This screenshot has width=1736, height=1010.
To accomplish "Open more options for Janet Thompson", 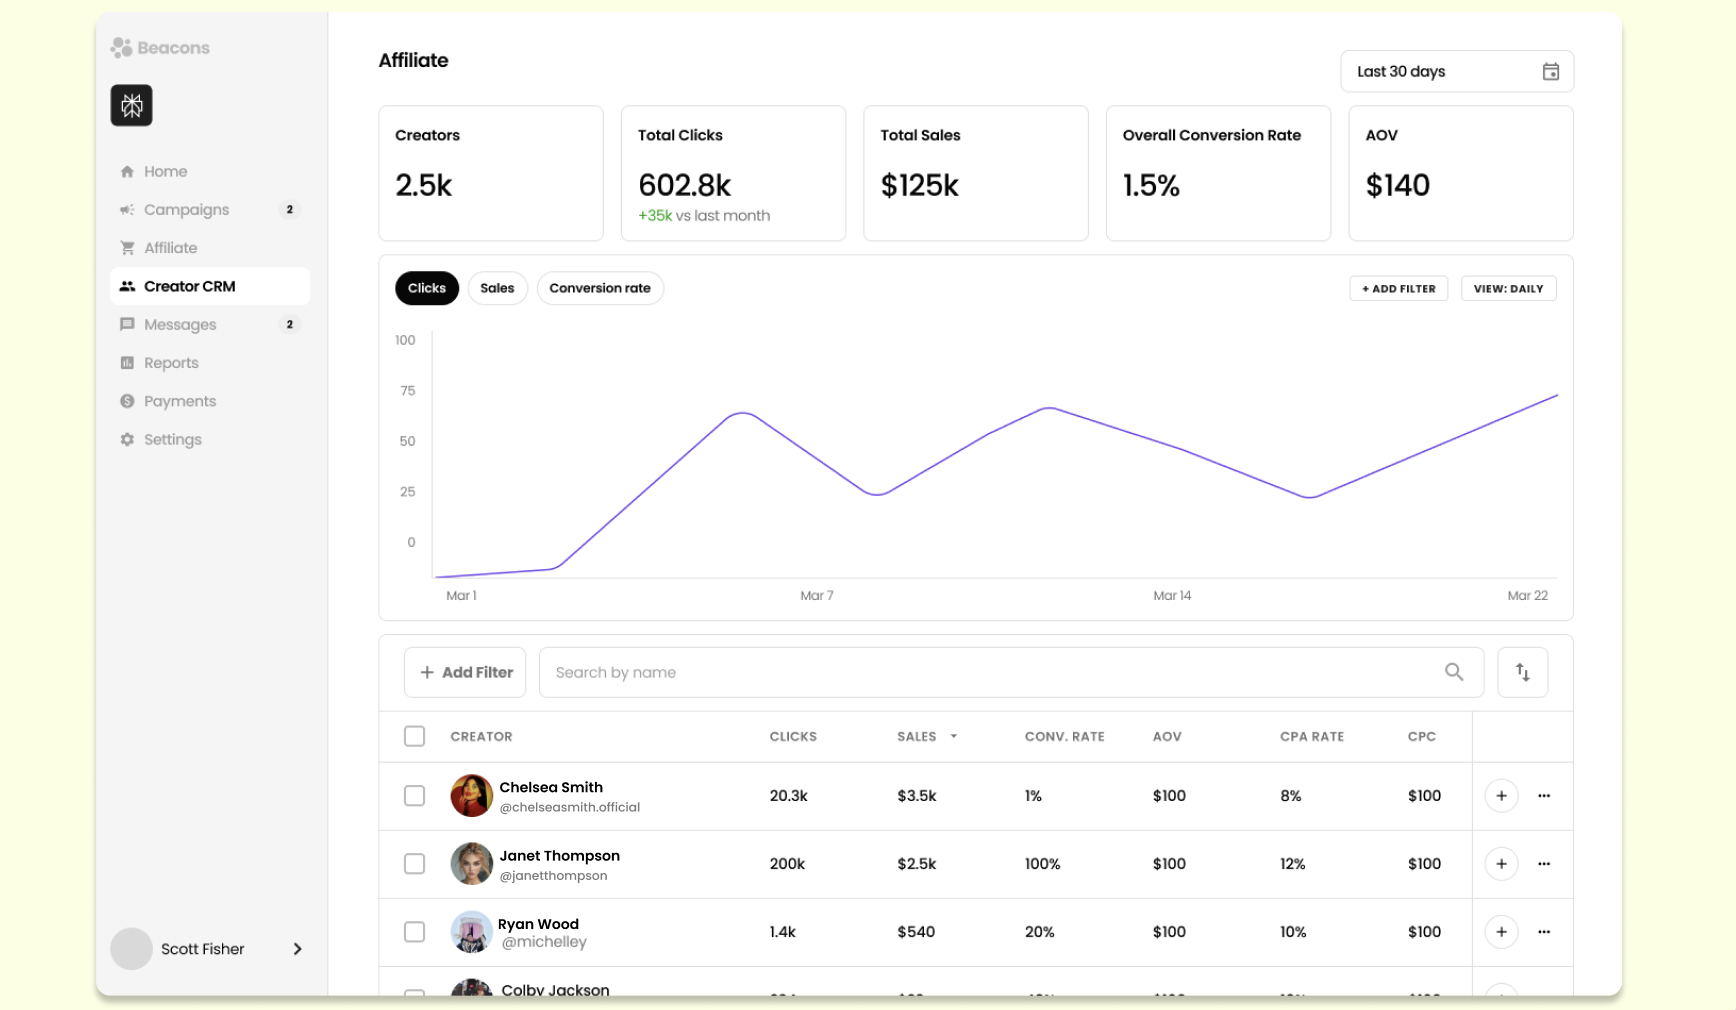I will (1544, 864).
